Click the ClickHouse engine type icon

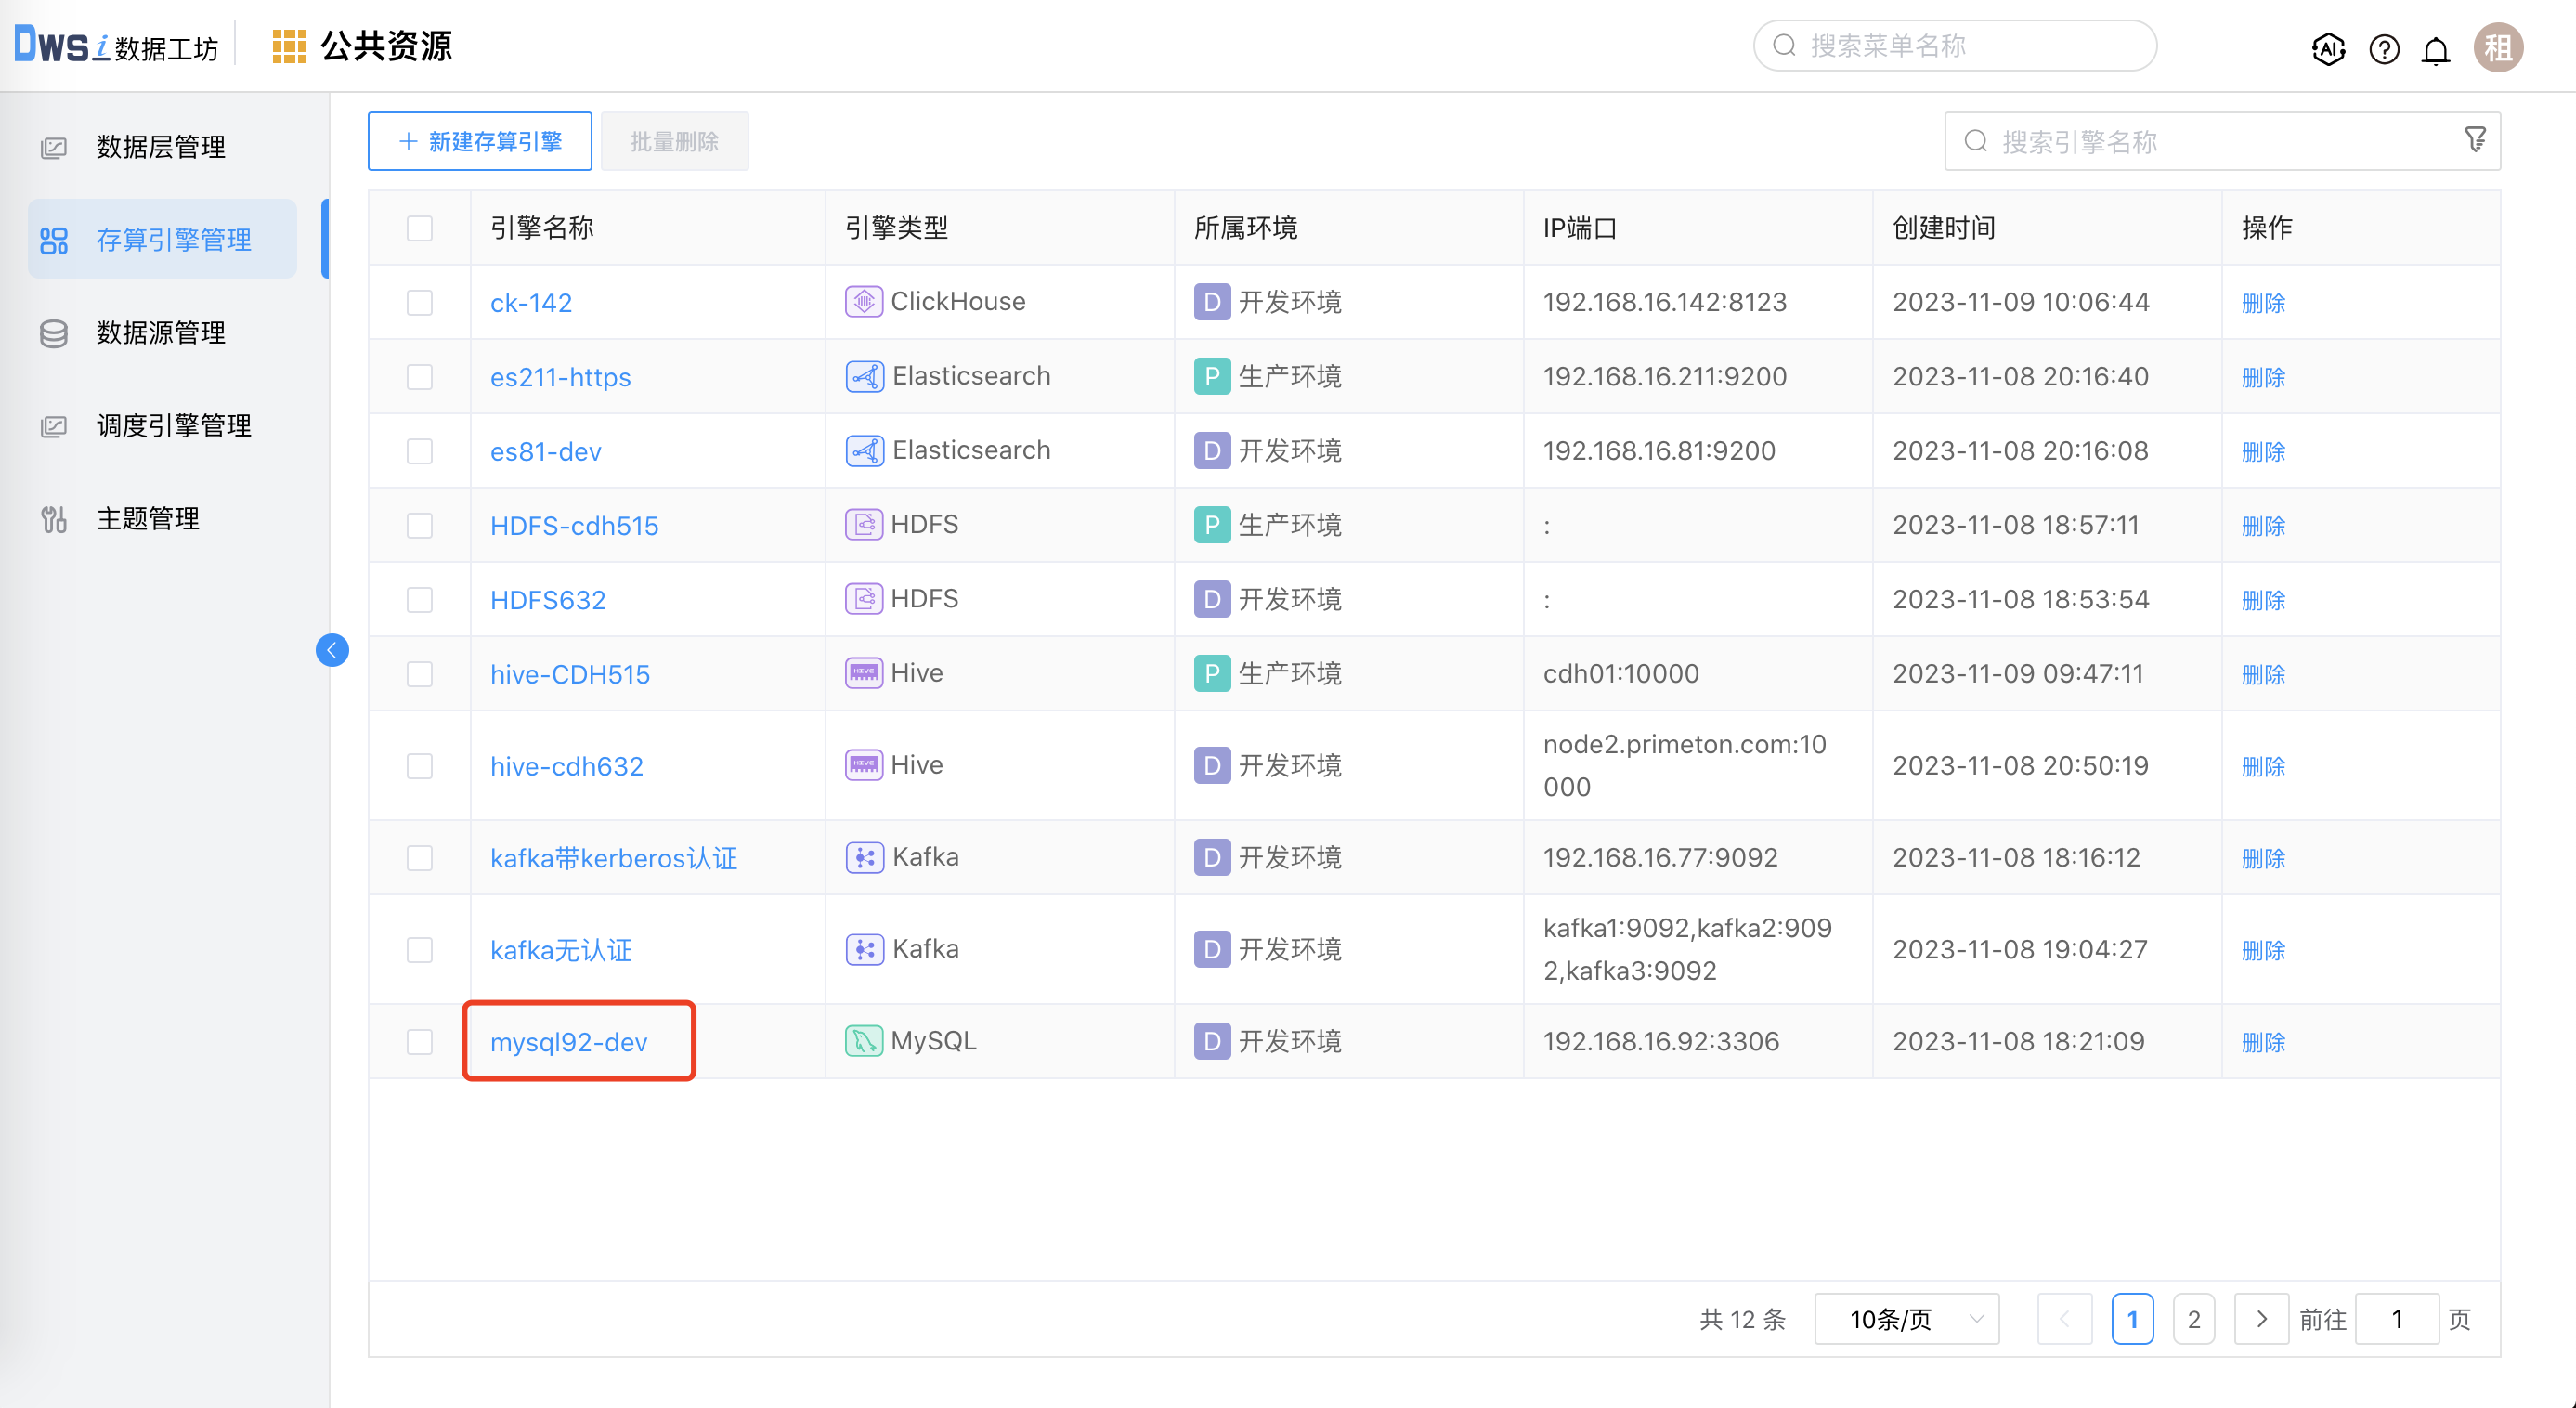coord(863,302)
